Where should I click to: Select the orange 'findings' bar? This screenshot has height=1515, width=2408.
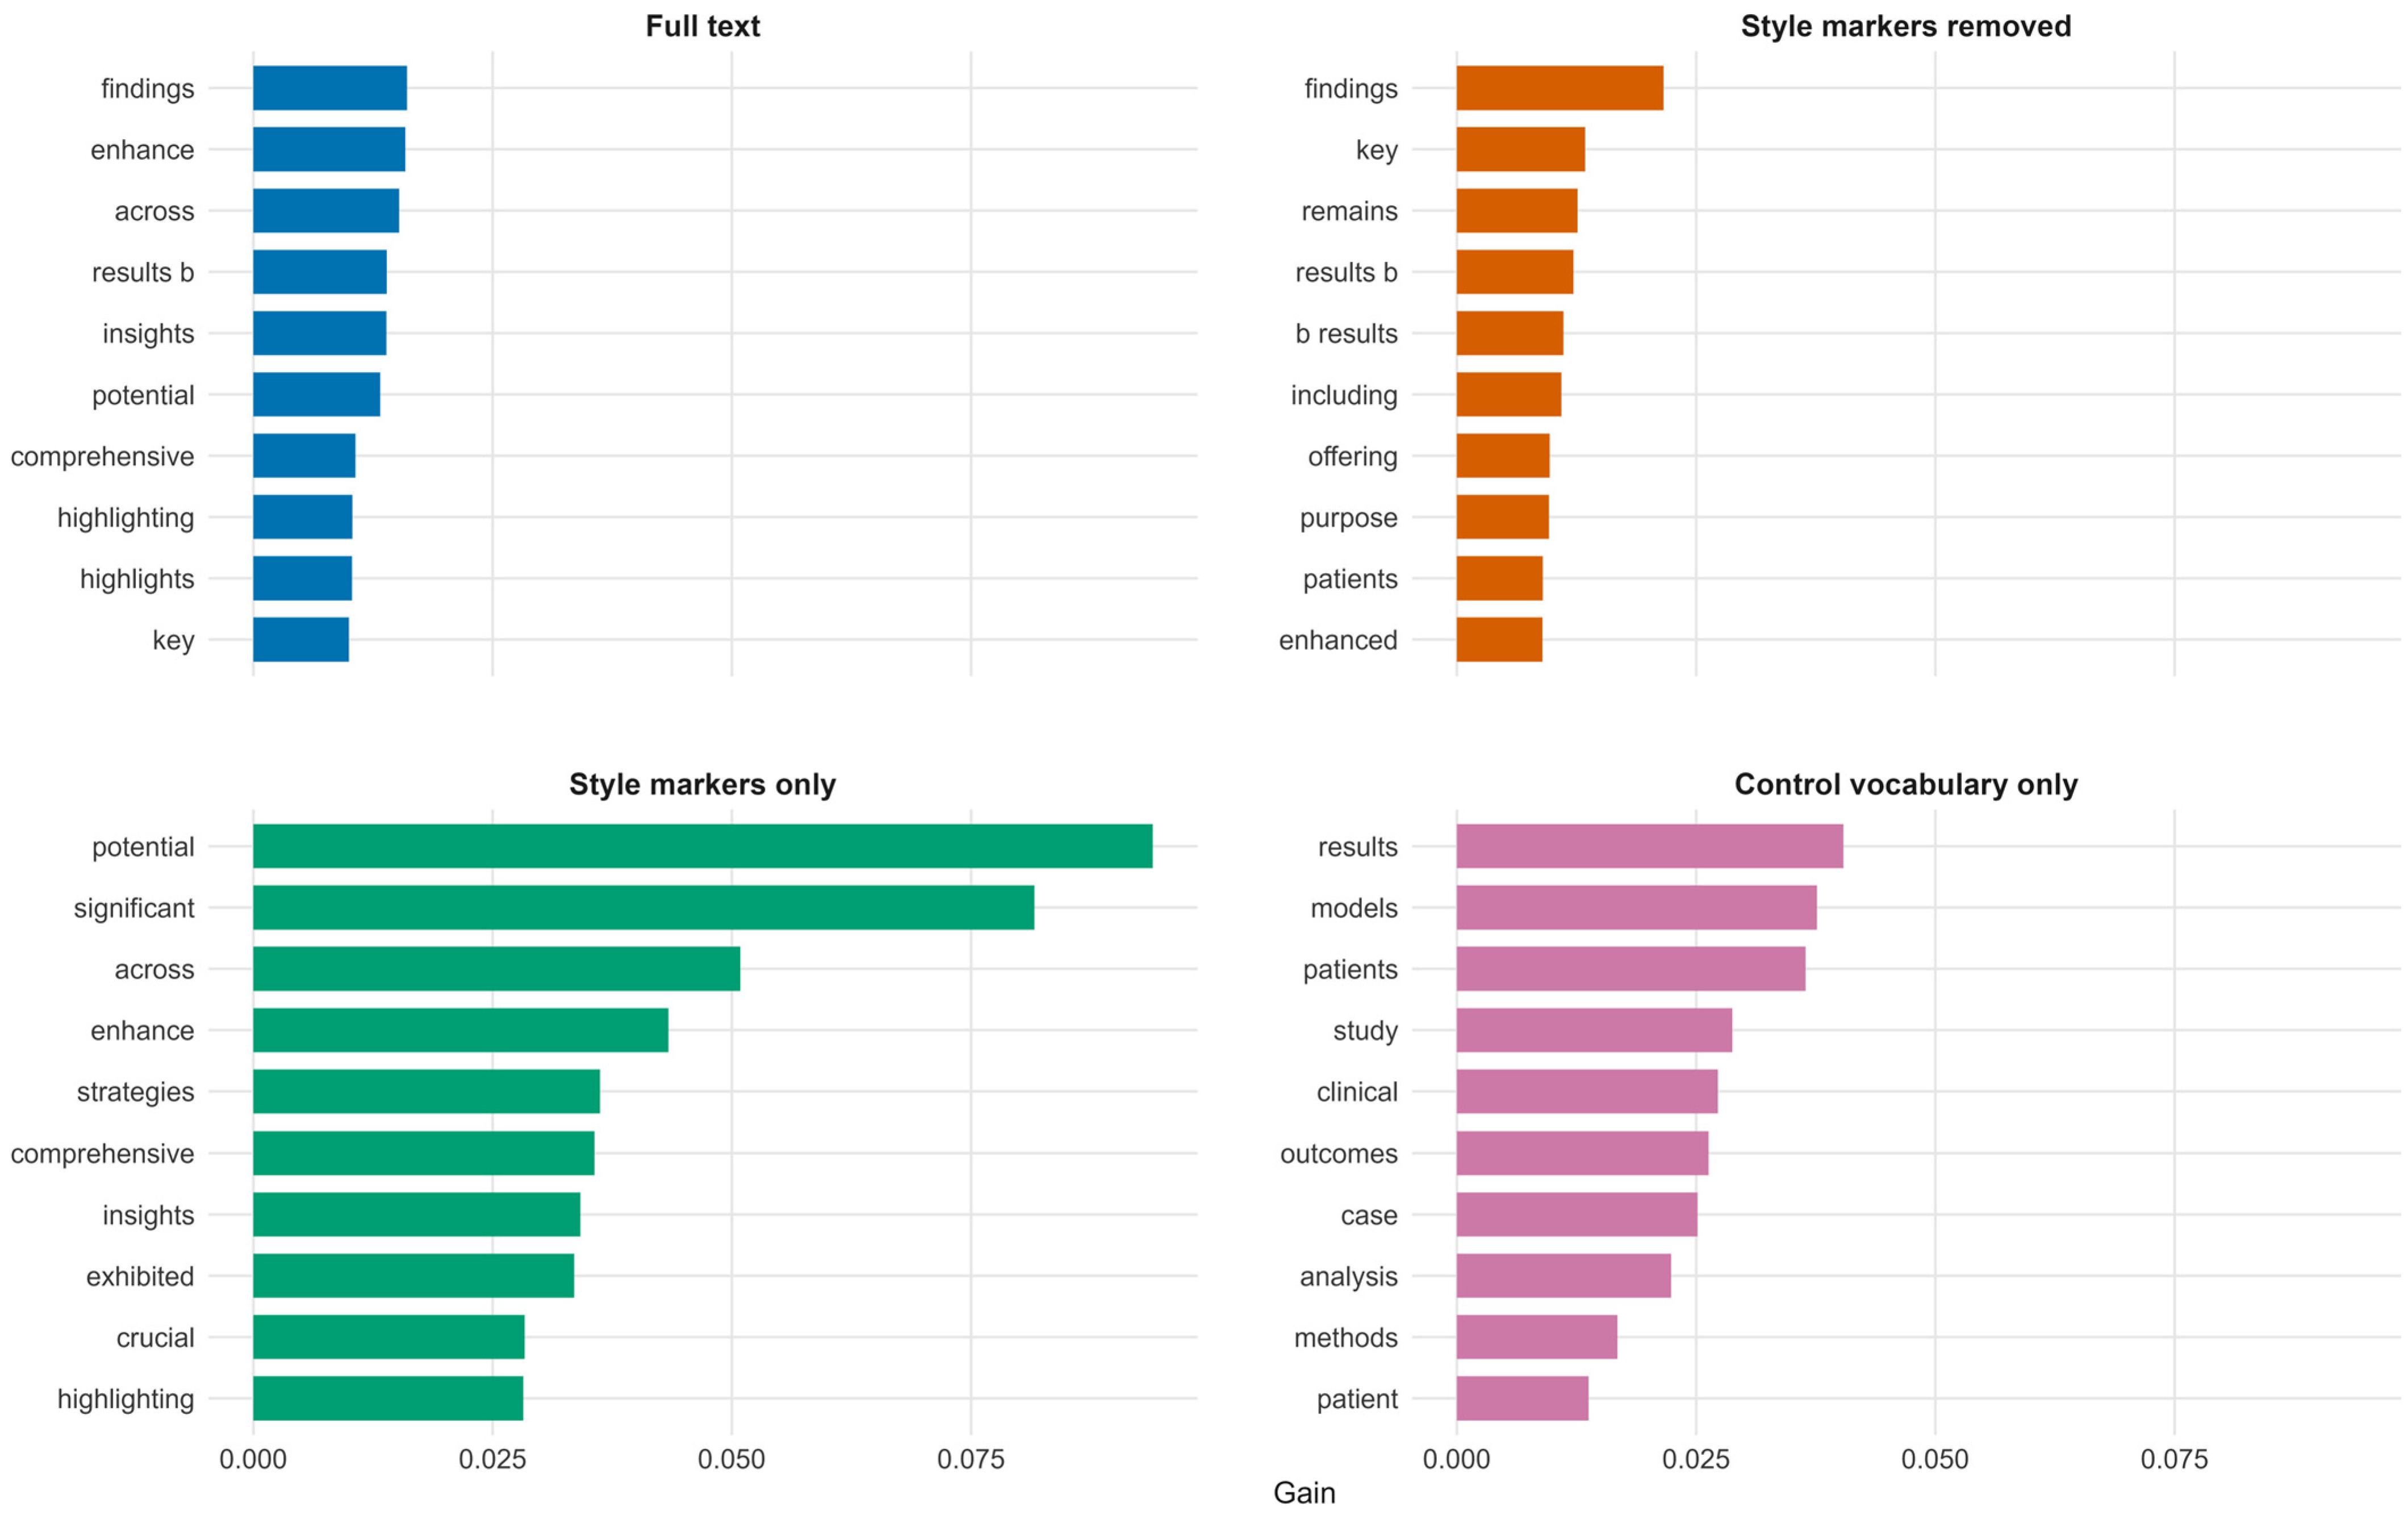[x=1560, y=88]
